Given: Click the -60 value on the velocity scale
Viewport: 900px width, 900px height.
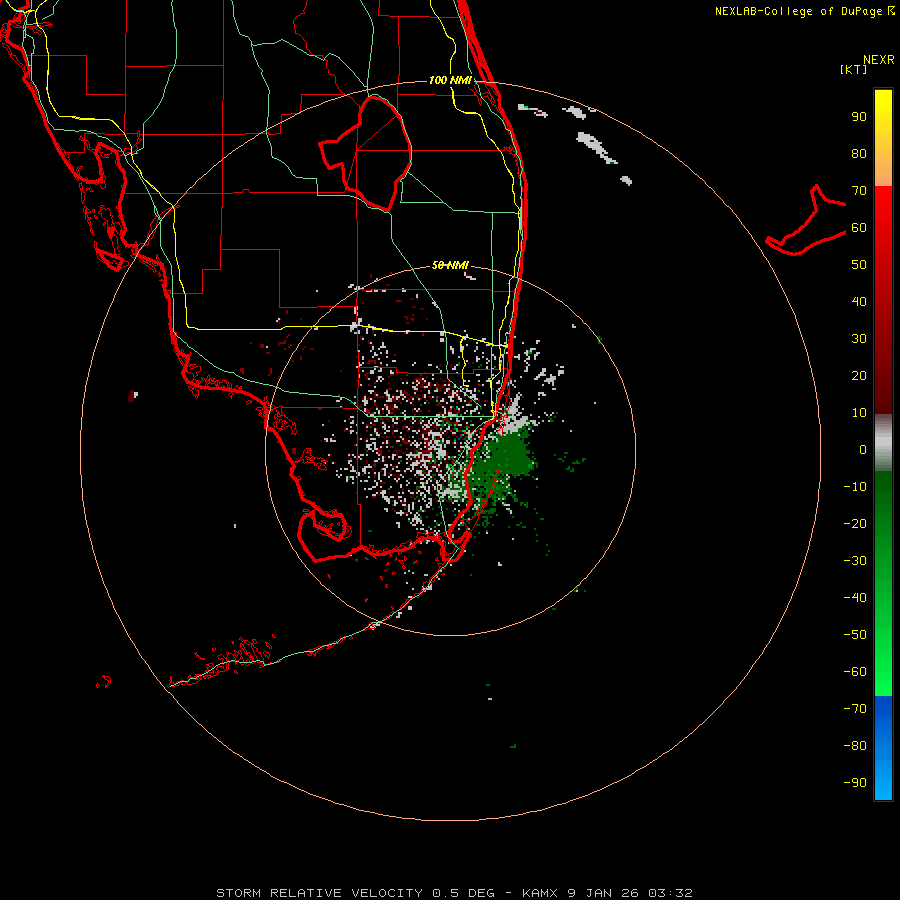Looking at the screenshot, I should [855, 672].
